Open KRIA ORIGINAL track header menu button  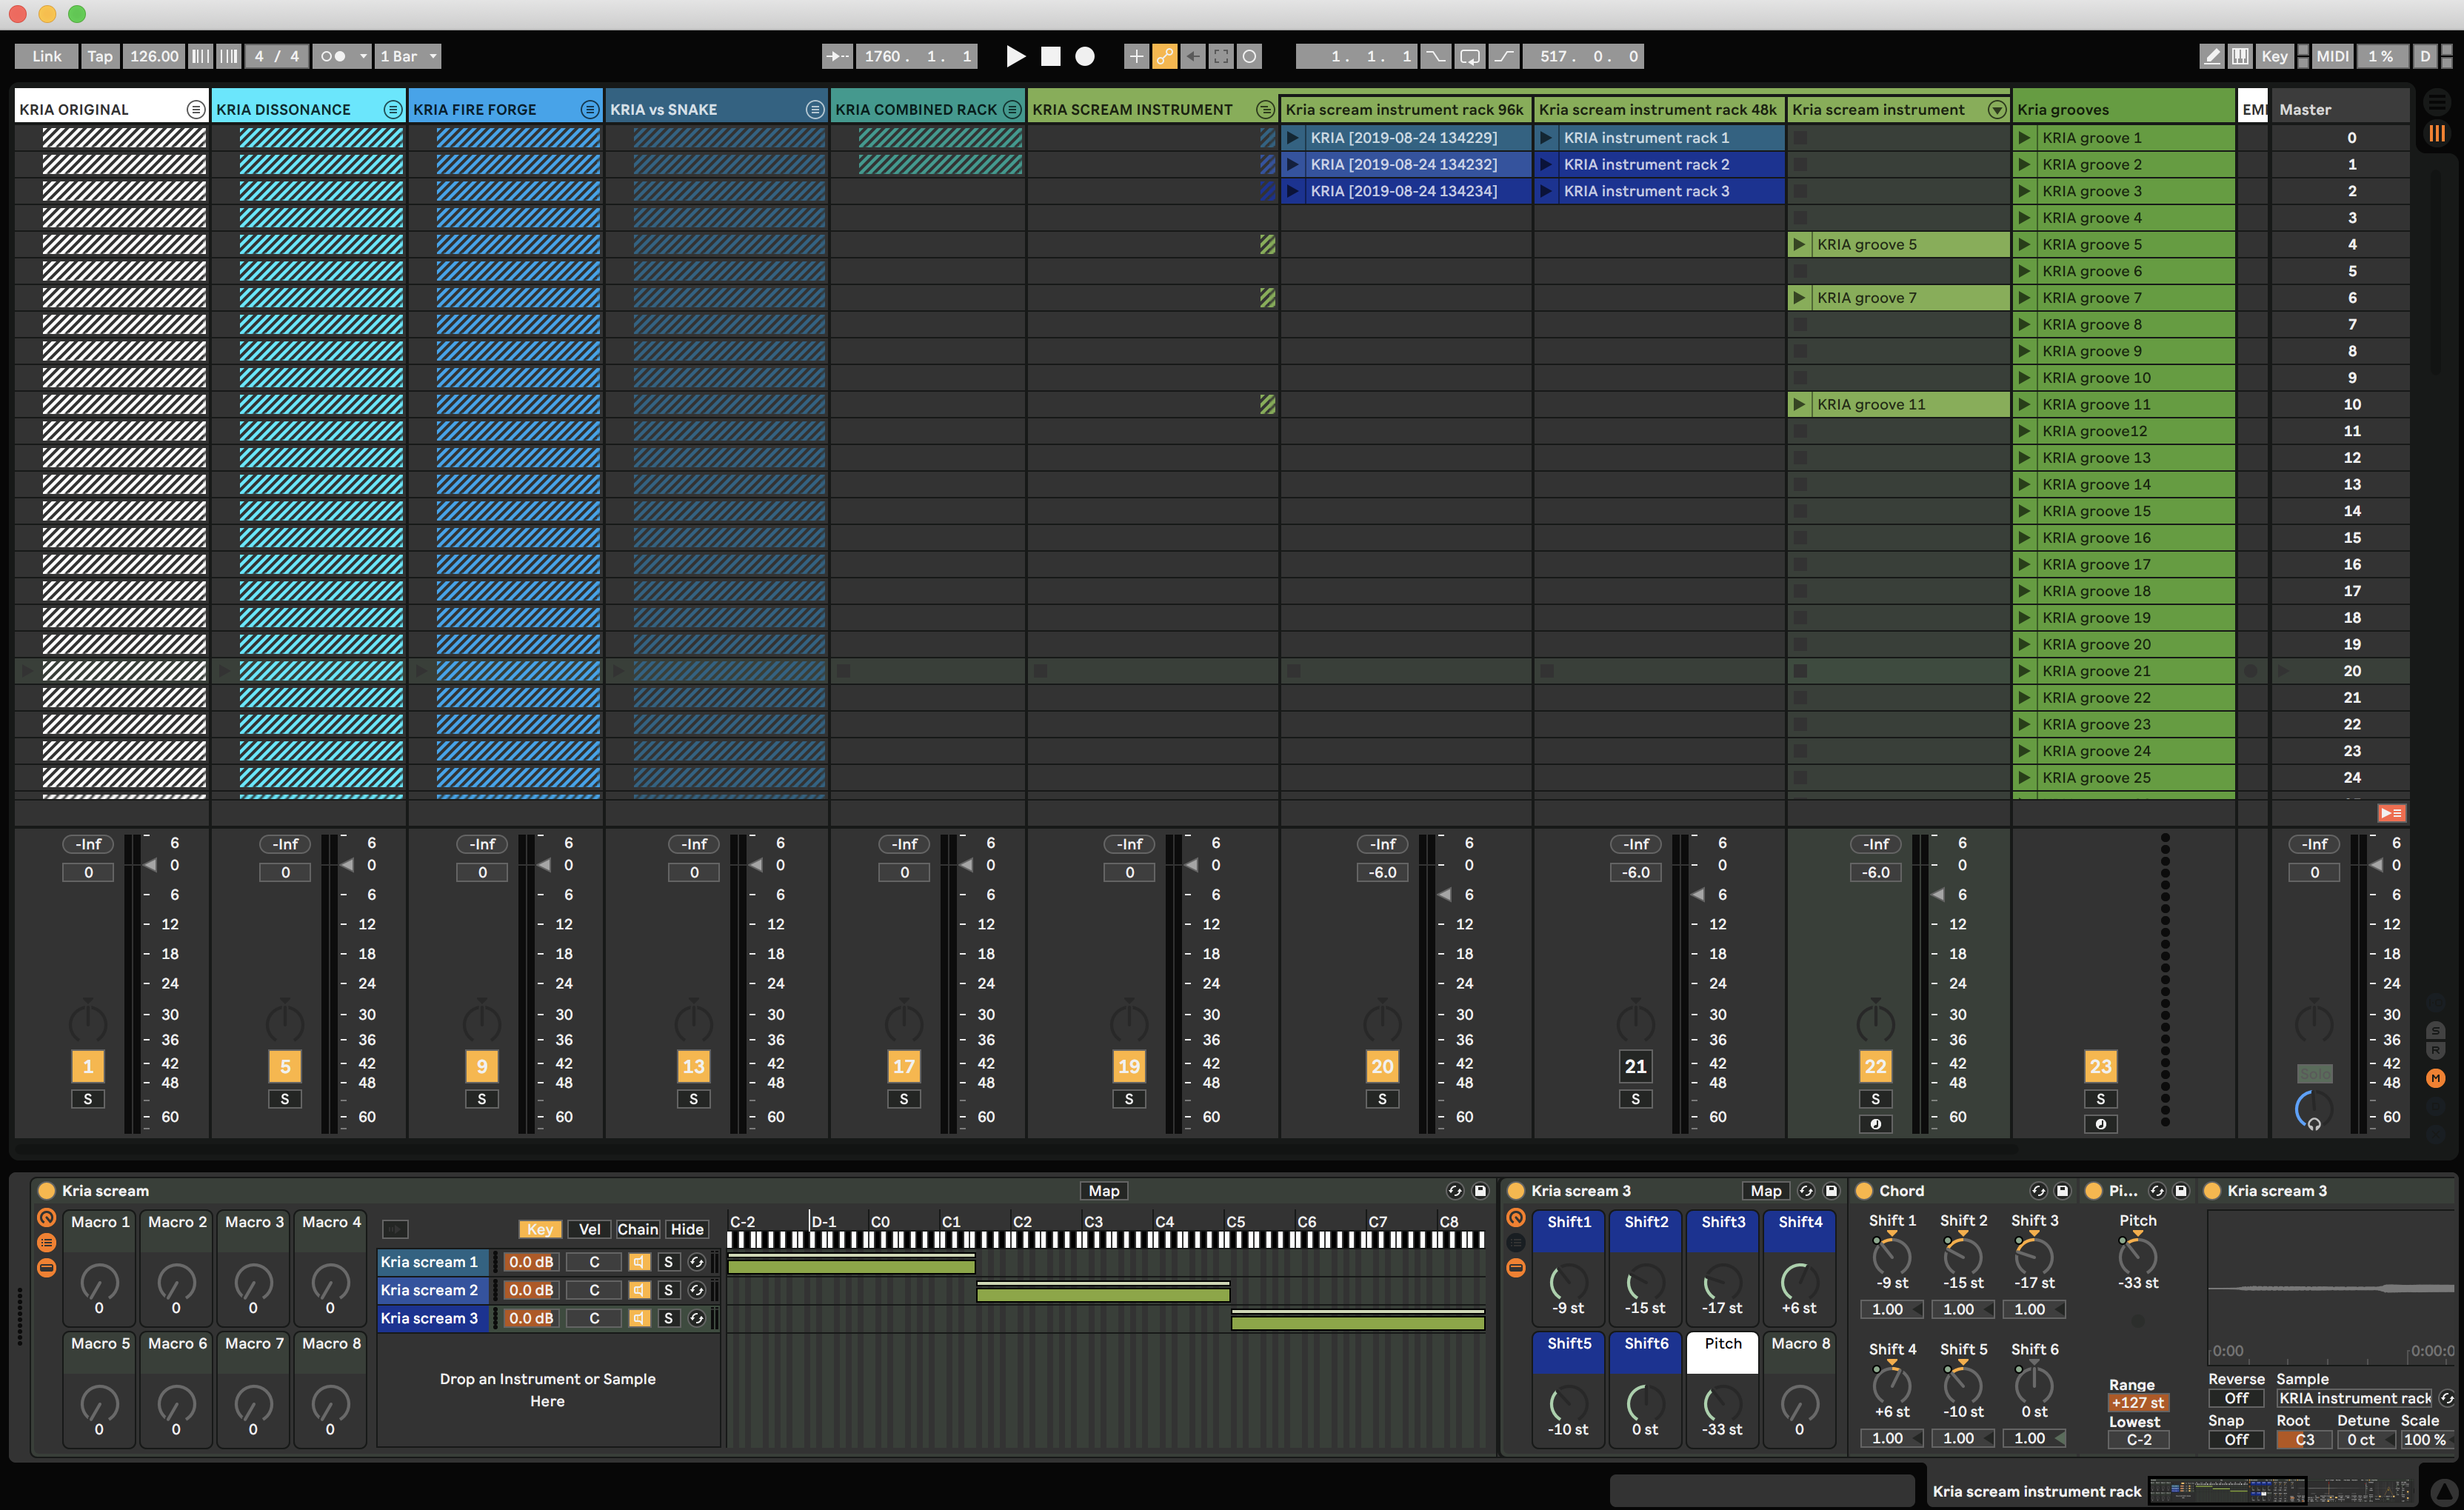[x=196, y=110]
